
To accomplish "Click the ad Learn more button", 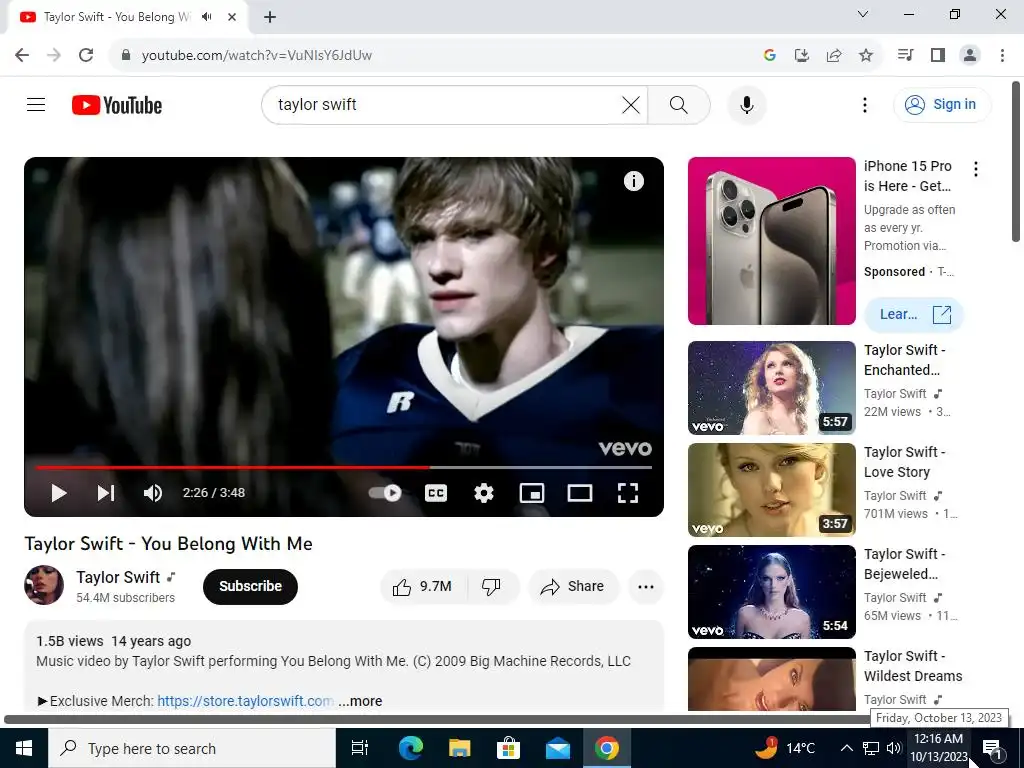I will 914,315.
